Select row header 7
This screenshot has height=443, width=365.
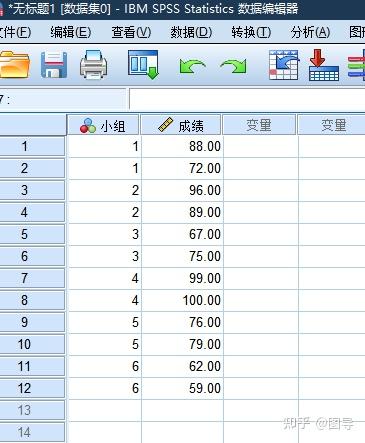[32, 278]
